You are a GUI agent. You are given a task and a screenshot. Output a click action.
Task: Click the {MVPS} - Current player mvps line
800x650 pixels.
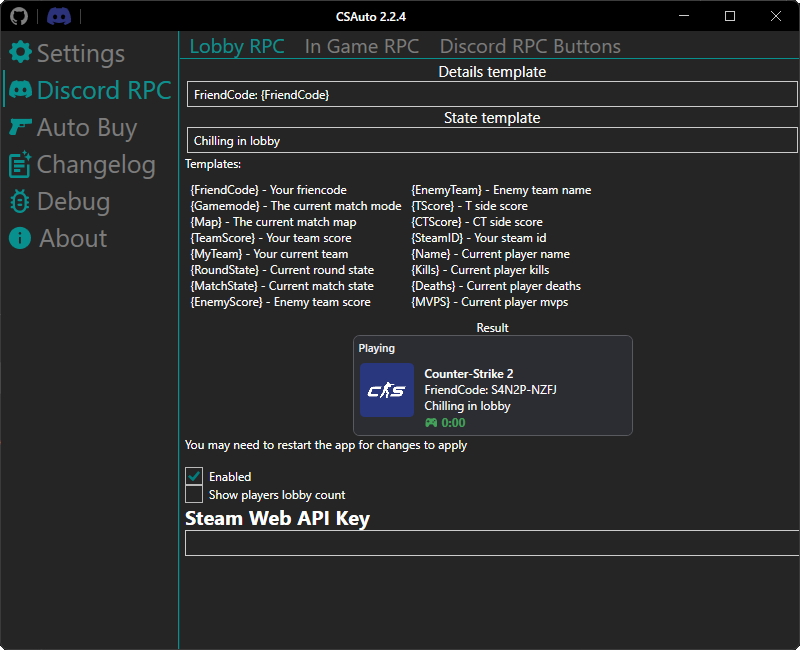tap(489, 302)
